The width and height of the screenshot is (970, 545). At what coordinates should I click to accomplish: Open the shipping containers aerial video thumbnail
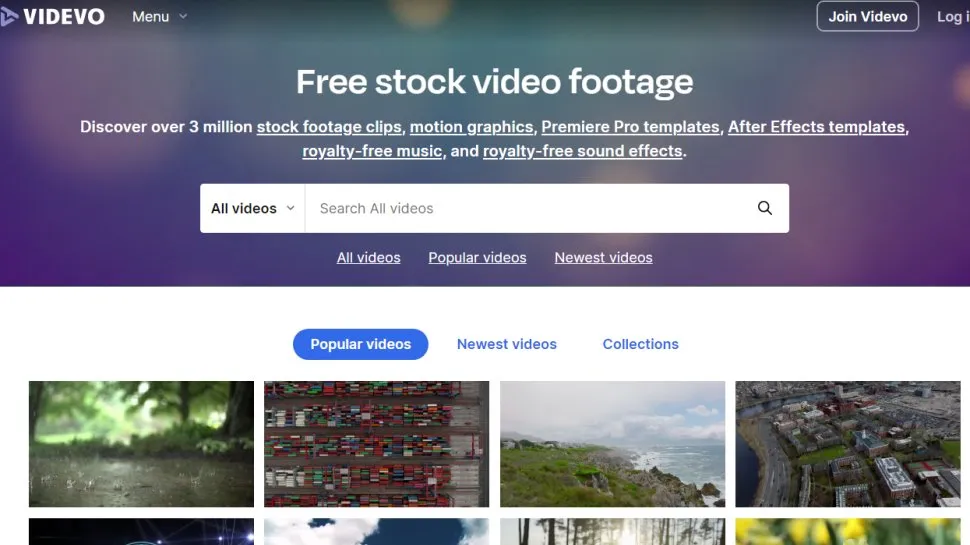coord(376,444)
